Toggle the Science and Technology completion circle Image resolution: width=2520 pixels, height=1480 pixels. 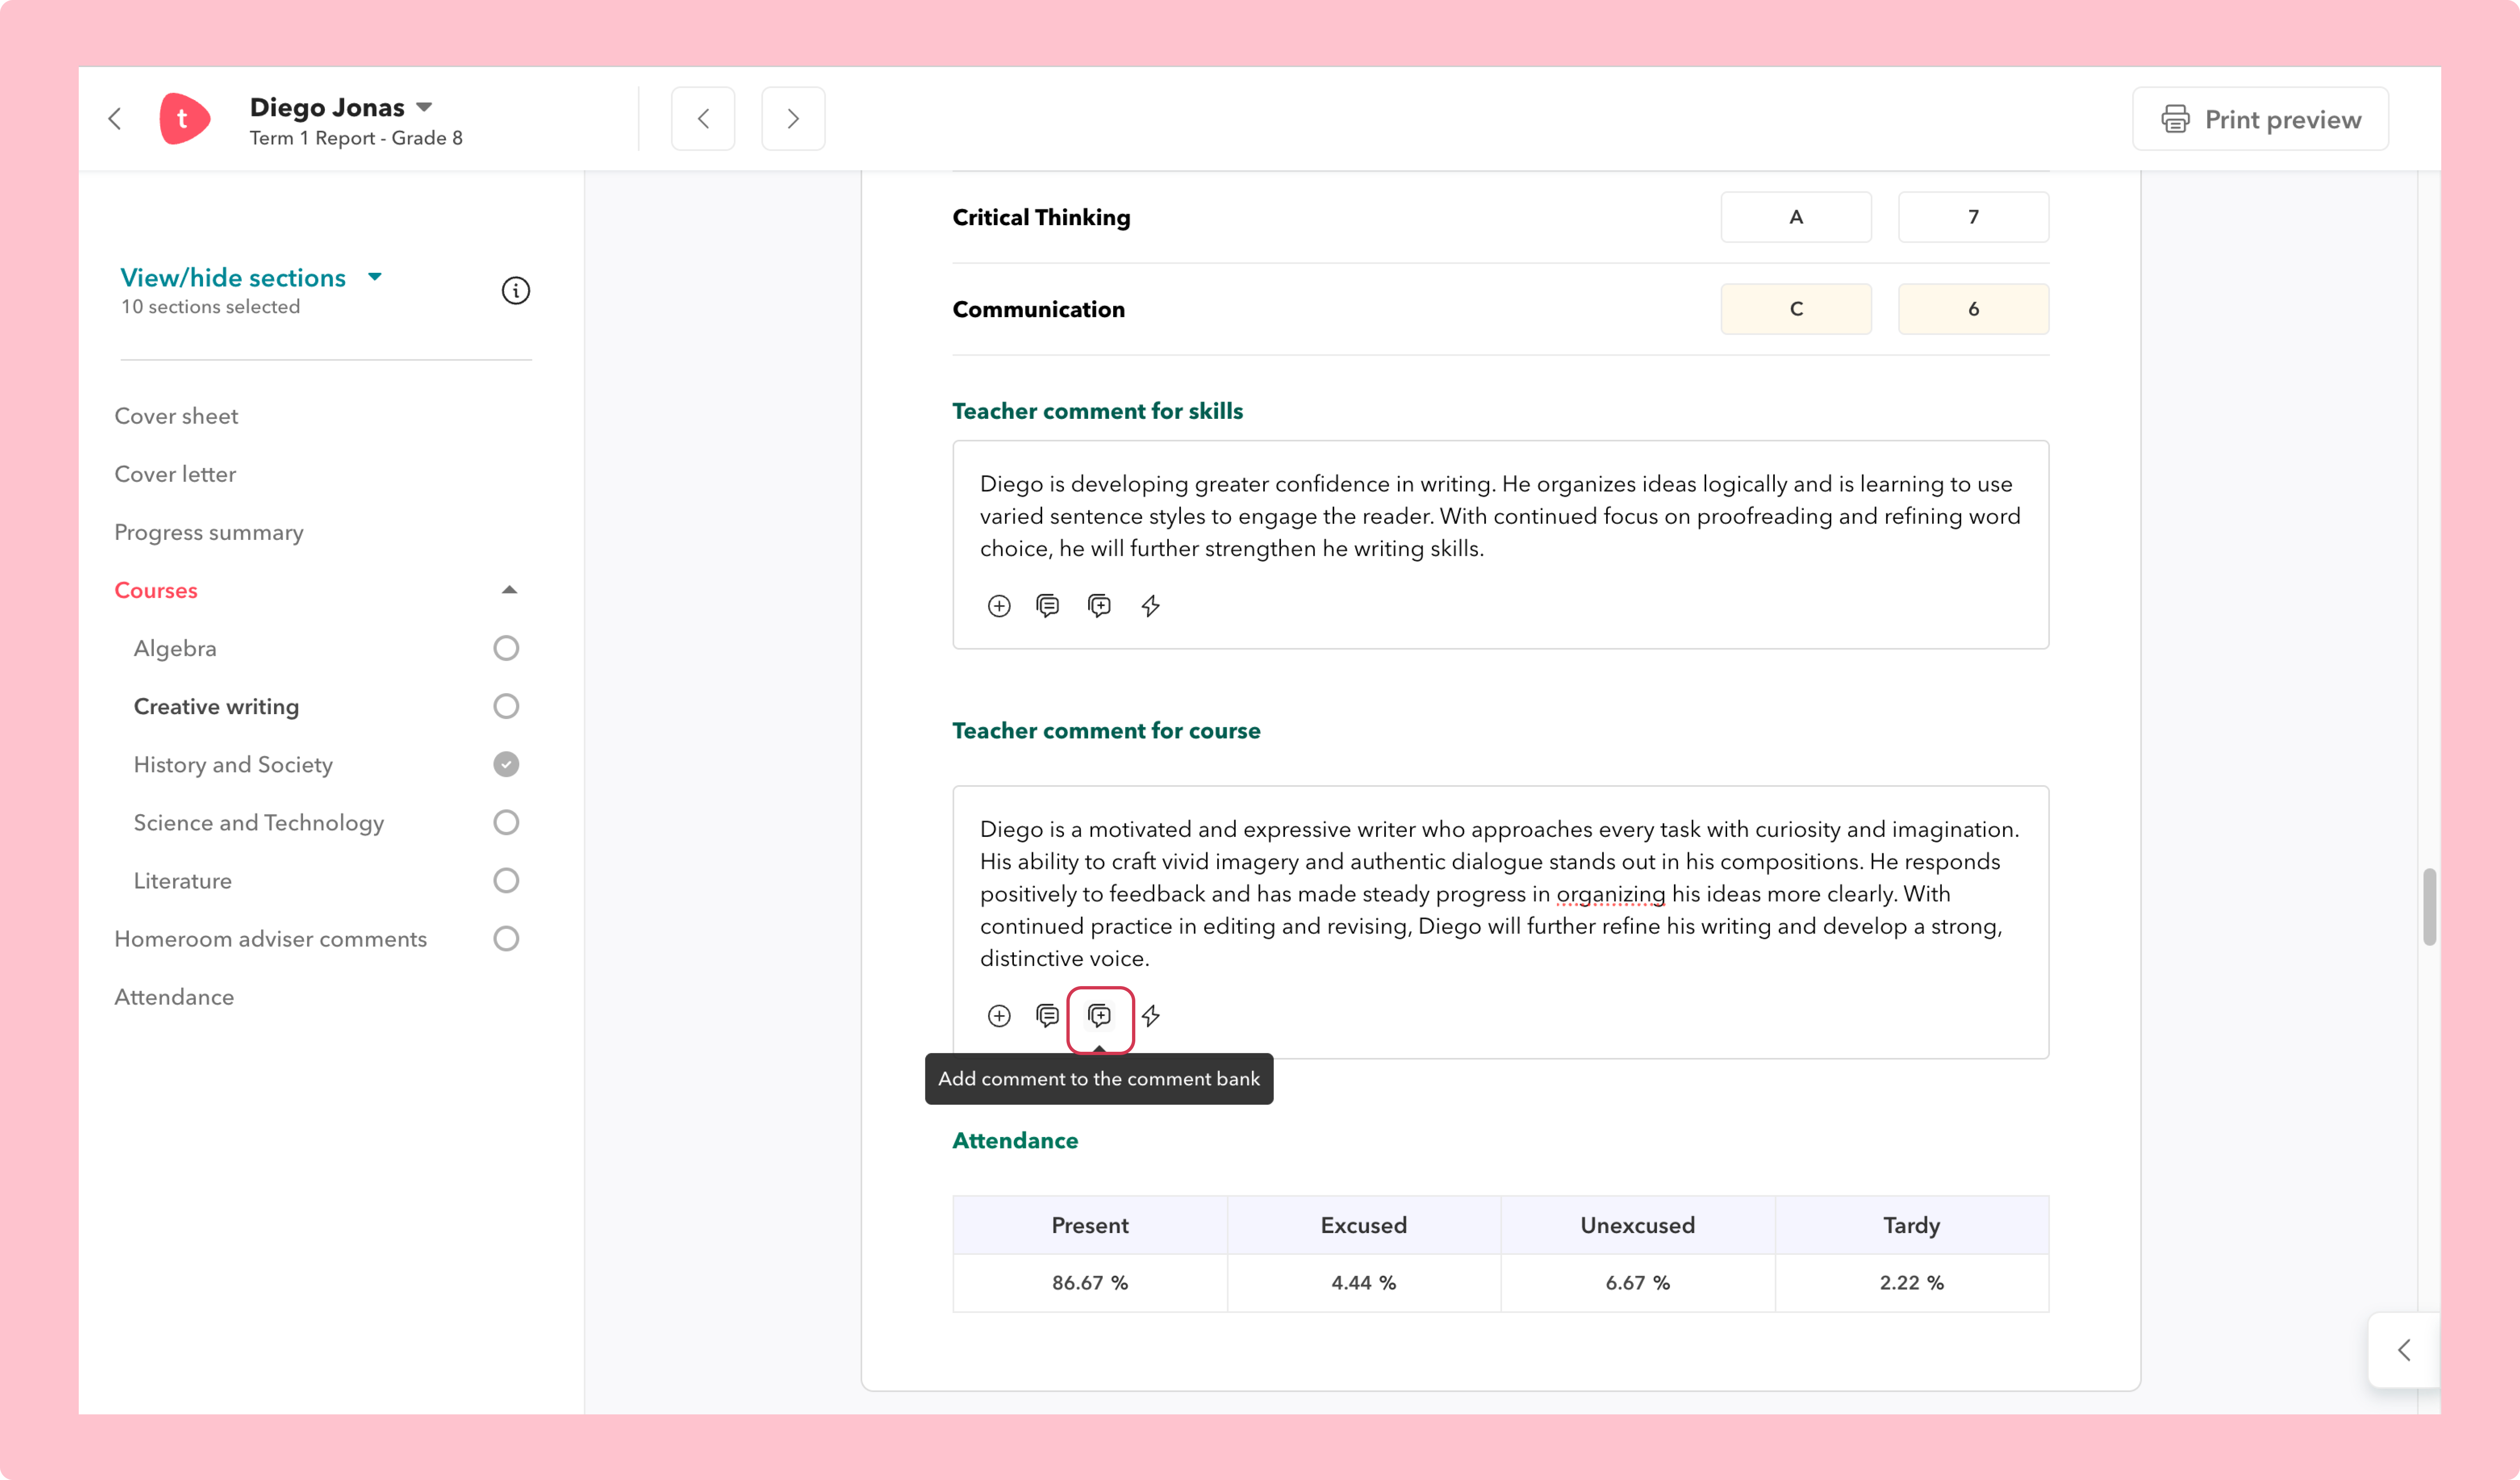point(506,822)
